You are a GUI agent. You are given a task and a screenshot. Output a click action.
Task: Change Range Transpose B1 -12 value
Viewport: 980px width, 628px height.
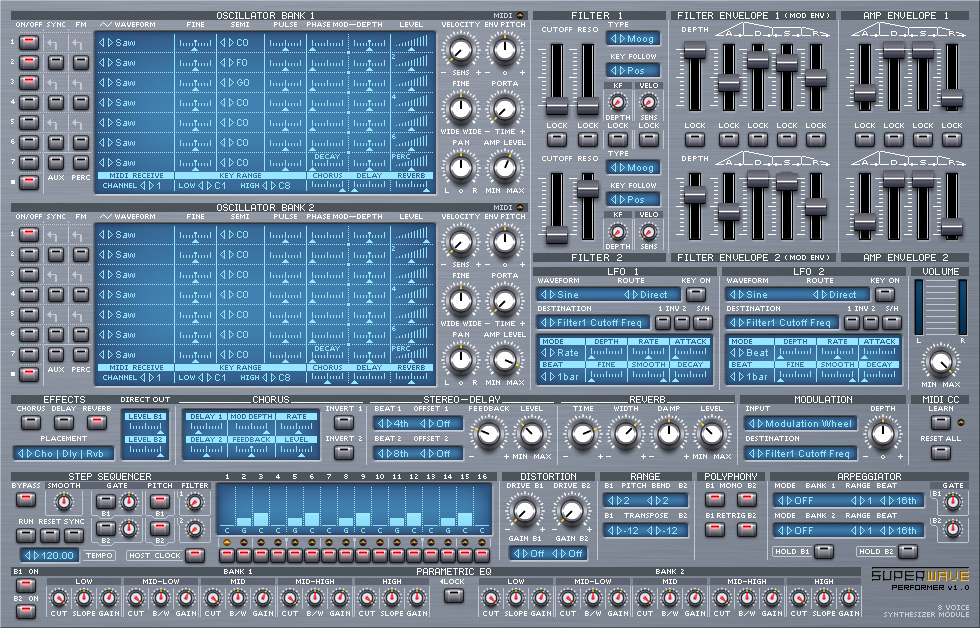coord(624,531)
